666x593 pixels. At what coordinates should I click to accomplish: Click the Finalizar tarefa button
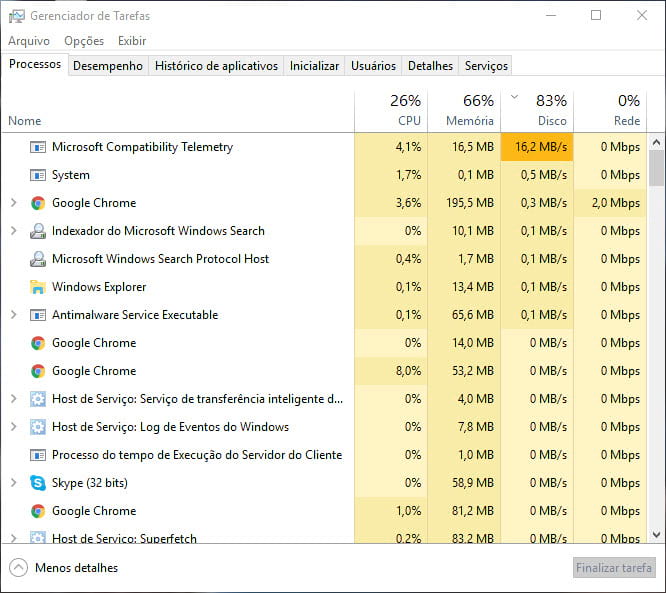tap(614, 568)
